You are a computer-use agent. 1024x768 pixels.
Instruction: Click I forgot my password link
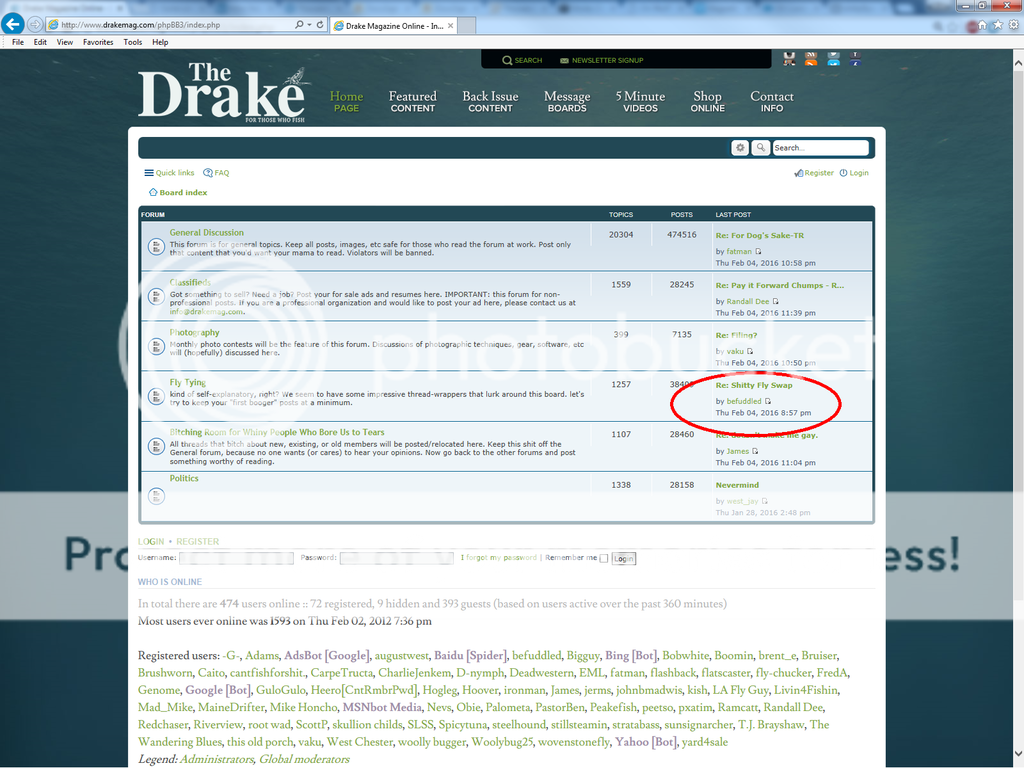[x=498, y=558]
